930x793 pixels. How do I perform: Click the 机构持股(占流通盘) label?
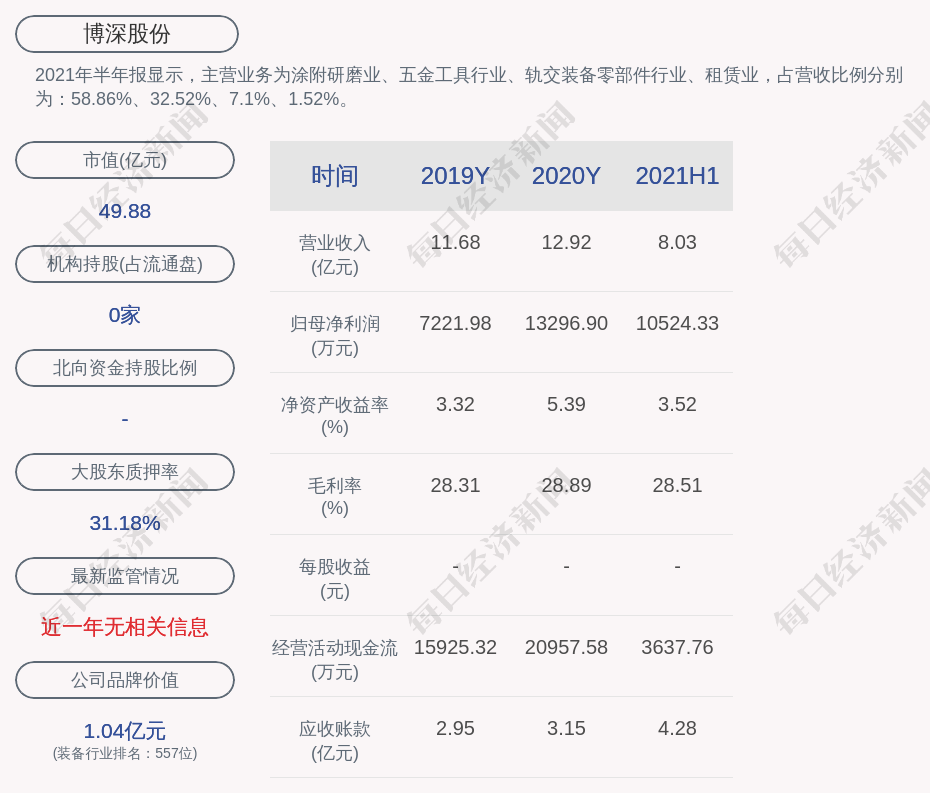(x=125, y=264)
